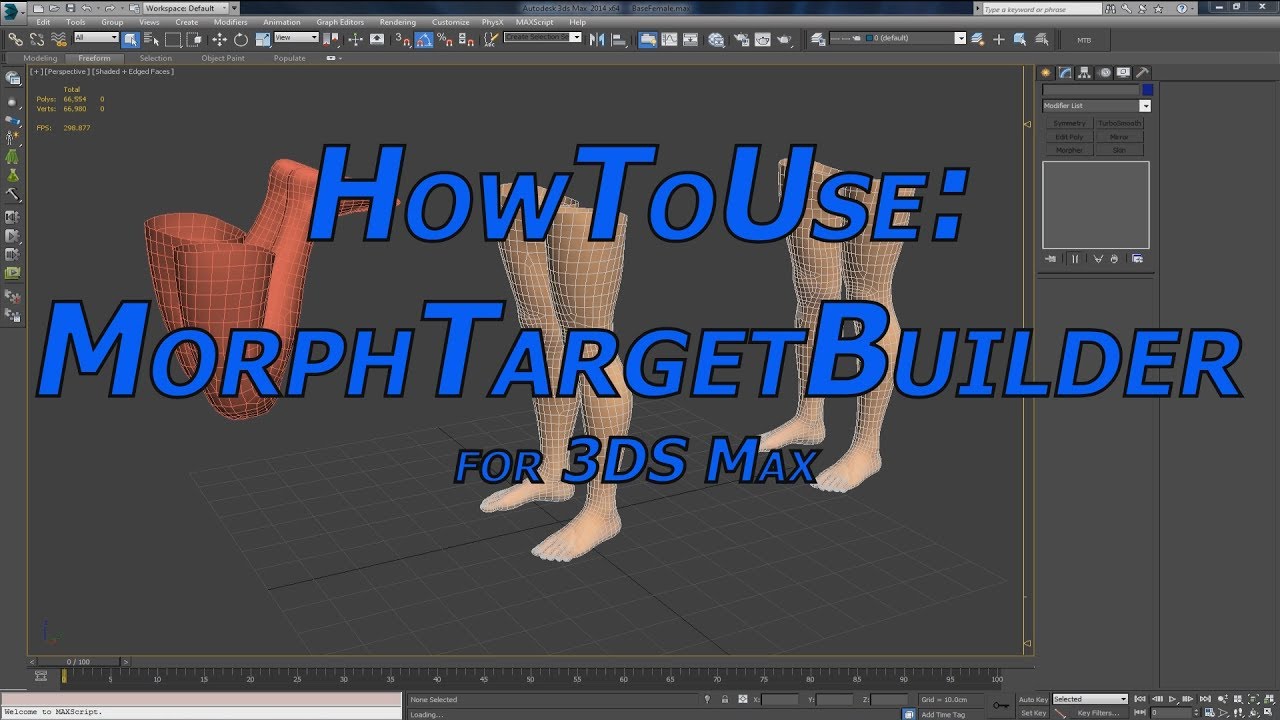Activate the Select Object tool
This screenshot has height=720, width=1280.
point(130,39)
